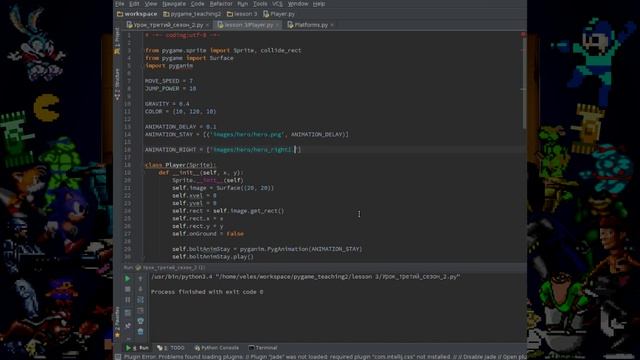This screenshot has height=360, width=640.
Task: Pin the Run tab with pin icon
Action: pos(127,326)
